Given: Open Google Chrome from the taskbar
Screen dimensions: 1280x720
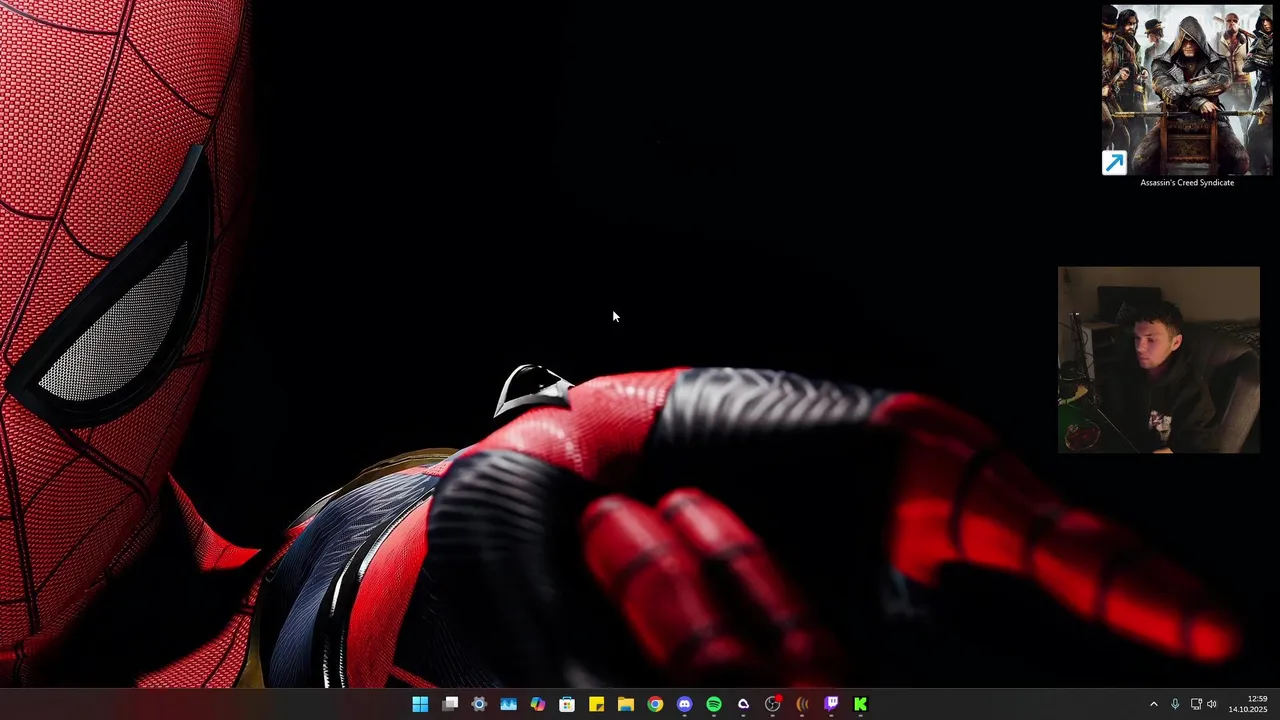Looking at the screenshot, I should click(655, 704).
